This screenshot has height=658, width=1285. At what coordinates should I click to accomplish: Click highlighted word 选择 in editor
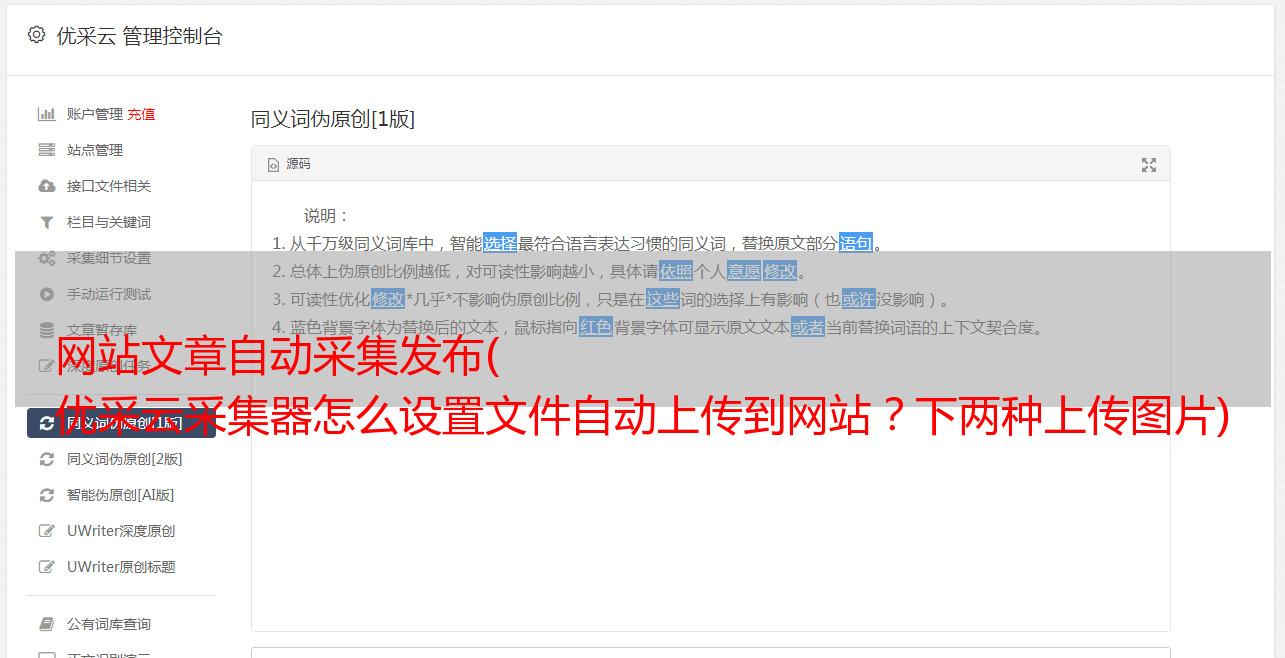(x=500, y=243)
